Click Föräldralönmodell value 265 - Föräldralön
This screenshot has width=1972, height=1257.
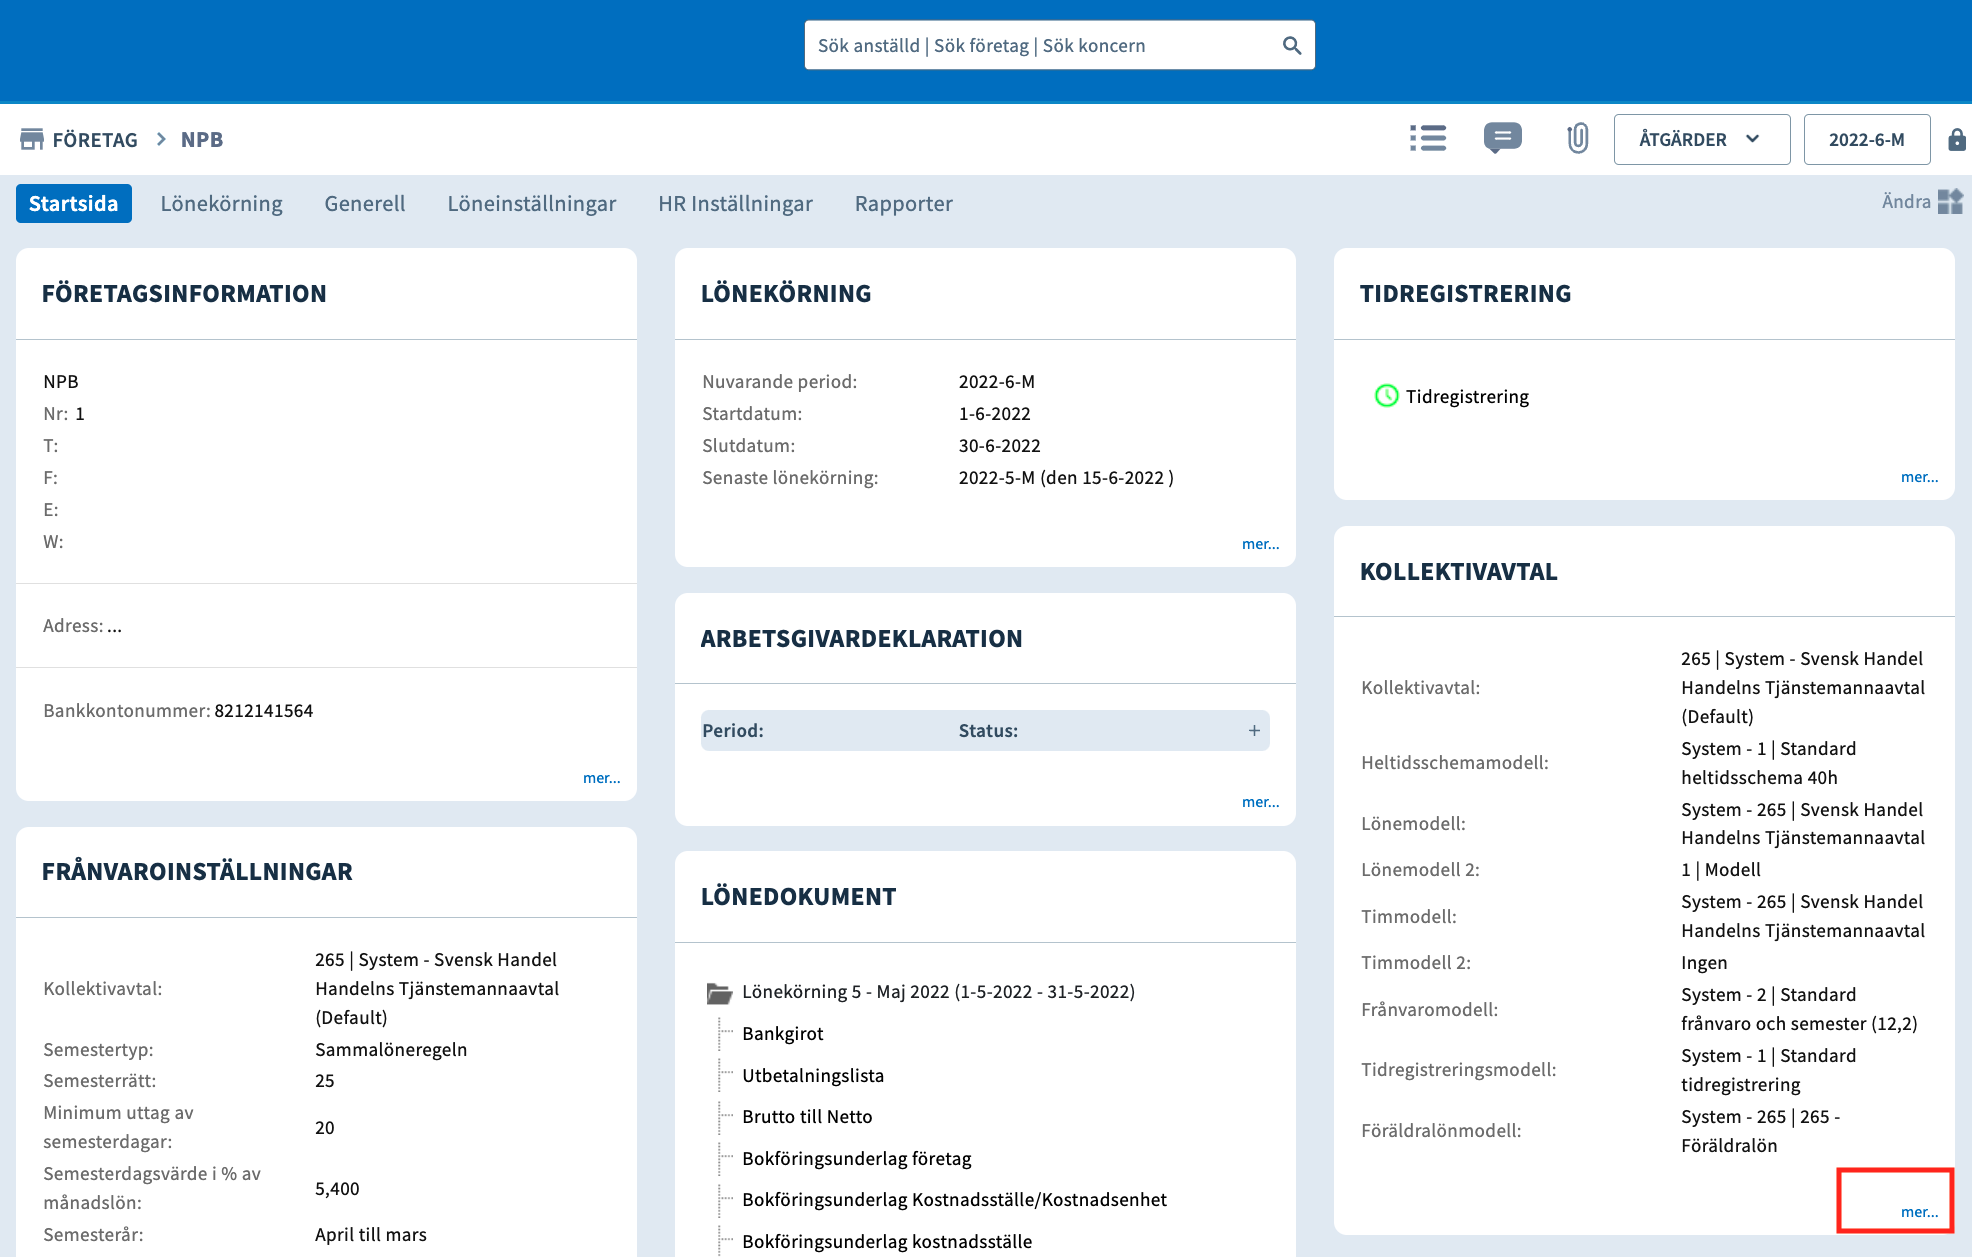coord(1761,1131)
